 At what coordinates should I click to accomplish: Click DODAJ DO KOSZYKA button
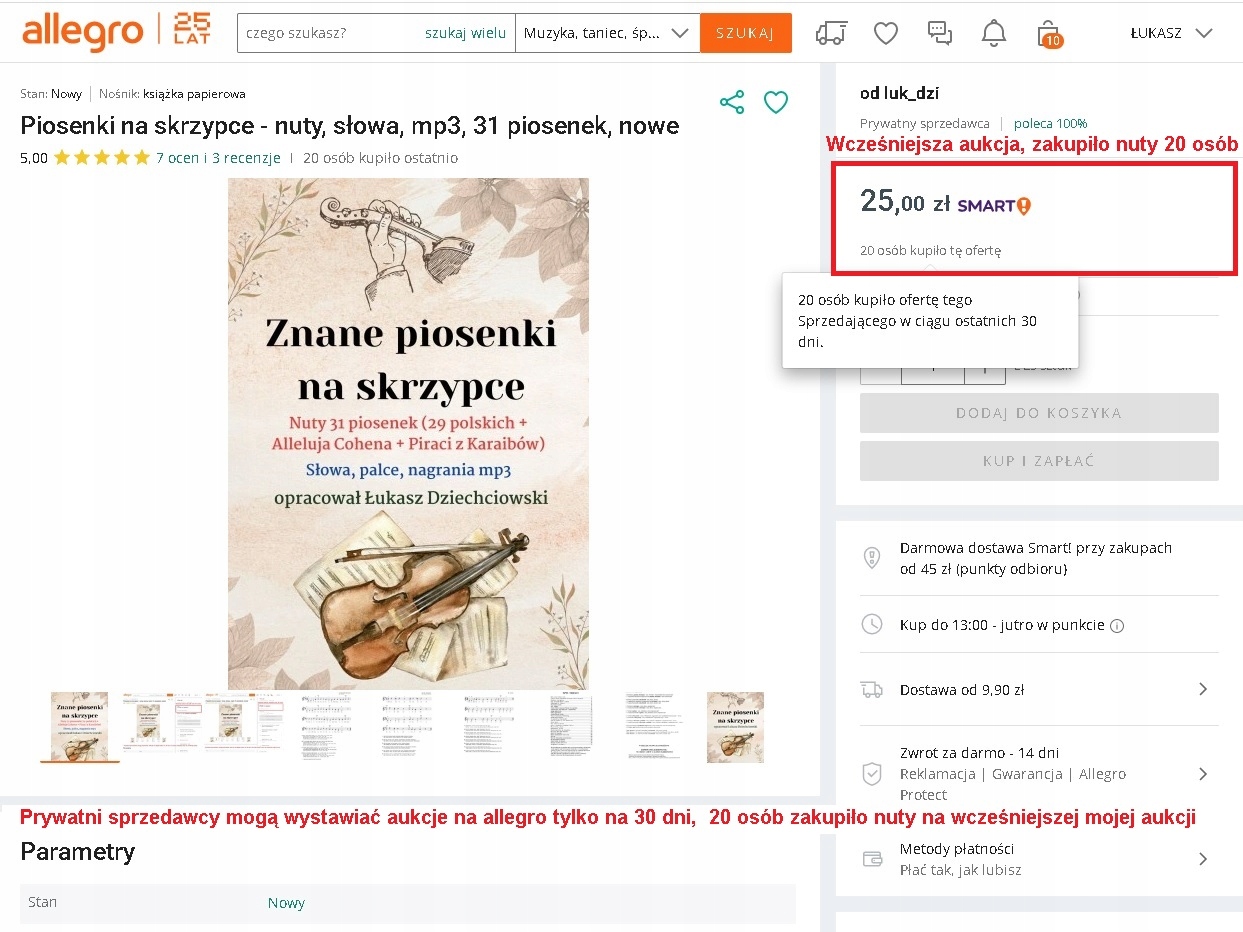[1039, 413]
